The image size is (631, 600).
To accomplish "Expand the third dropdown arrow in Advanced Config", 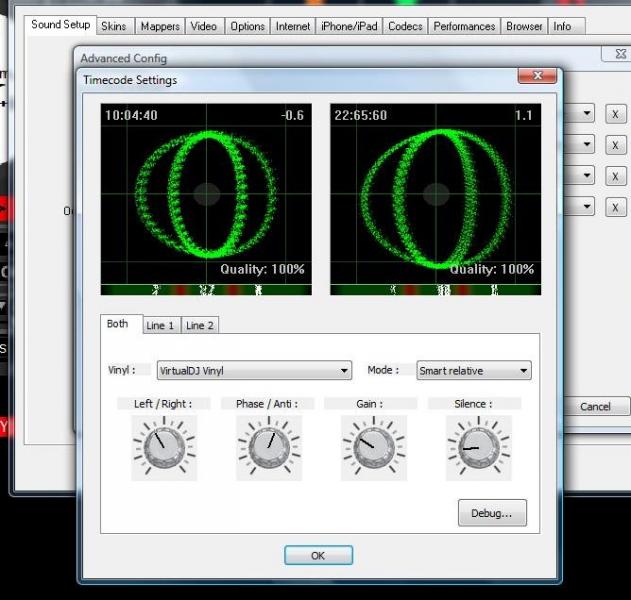I will click(587, 175).
